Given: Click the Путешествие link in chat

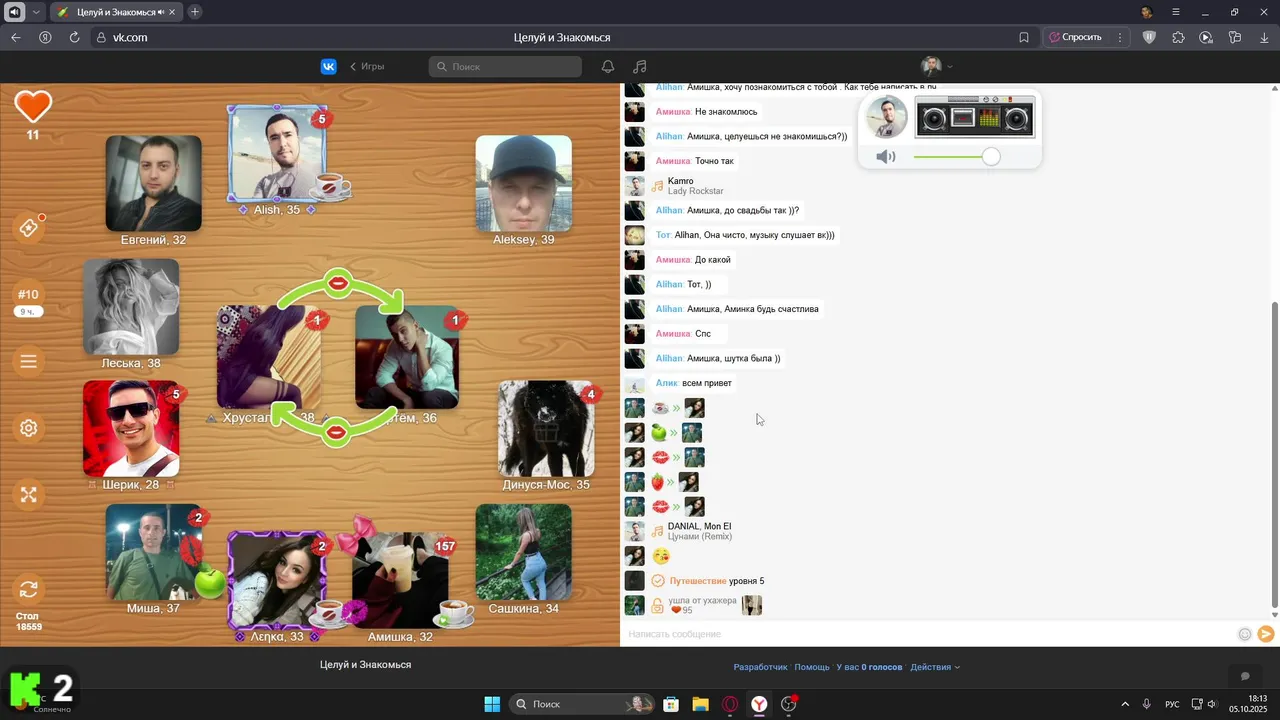Looking at the screenshot, I should tap(698, 581).
